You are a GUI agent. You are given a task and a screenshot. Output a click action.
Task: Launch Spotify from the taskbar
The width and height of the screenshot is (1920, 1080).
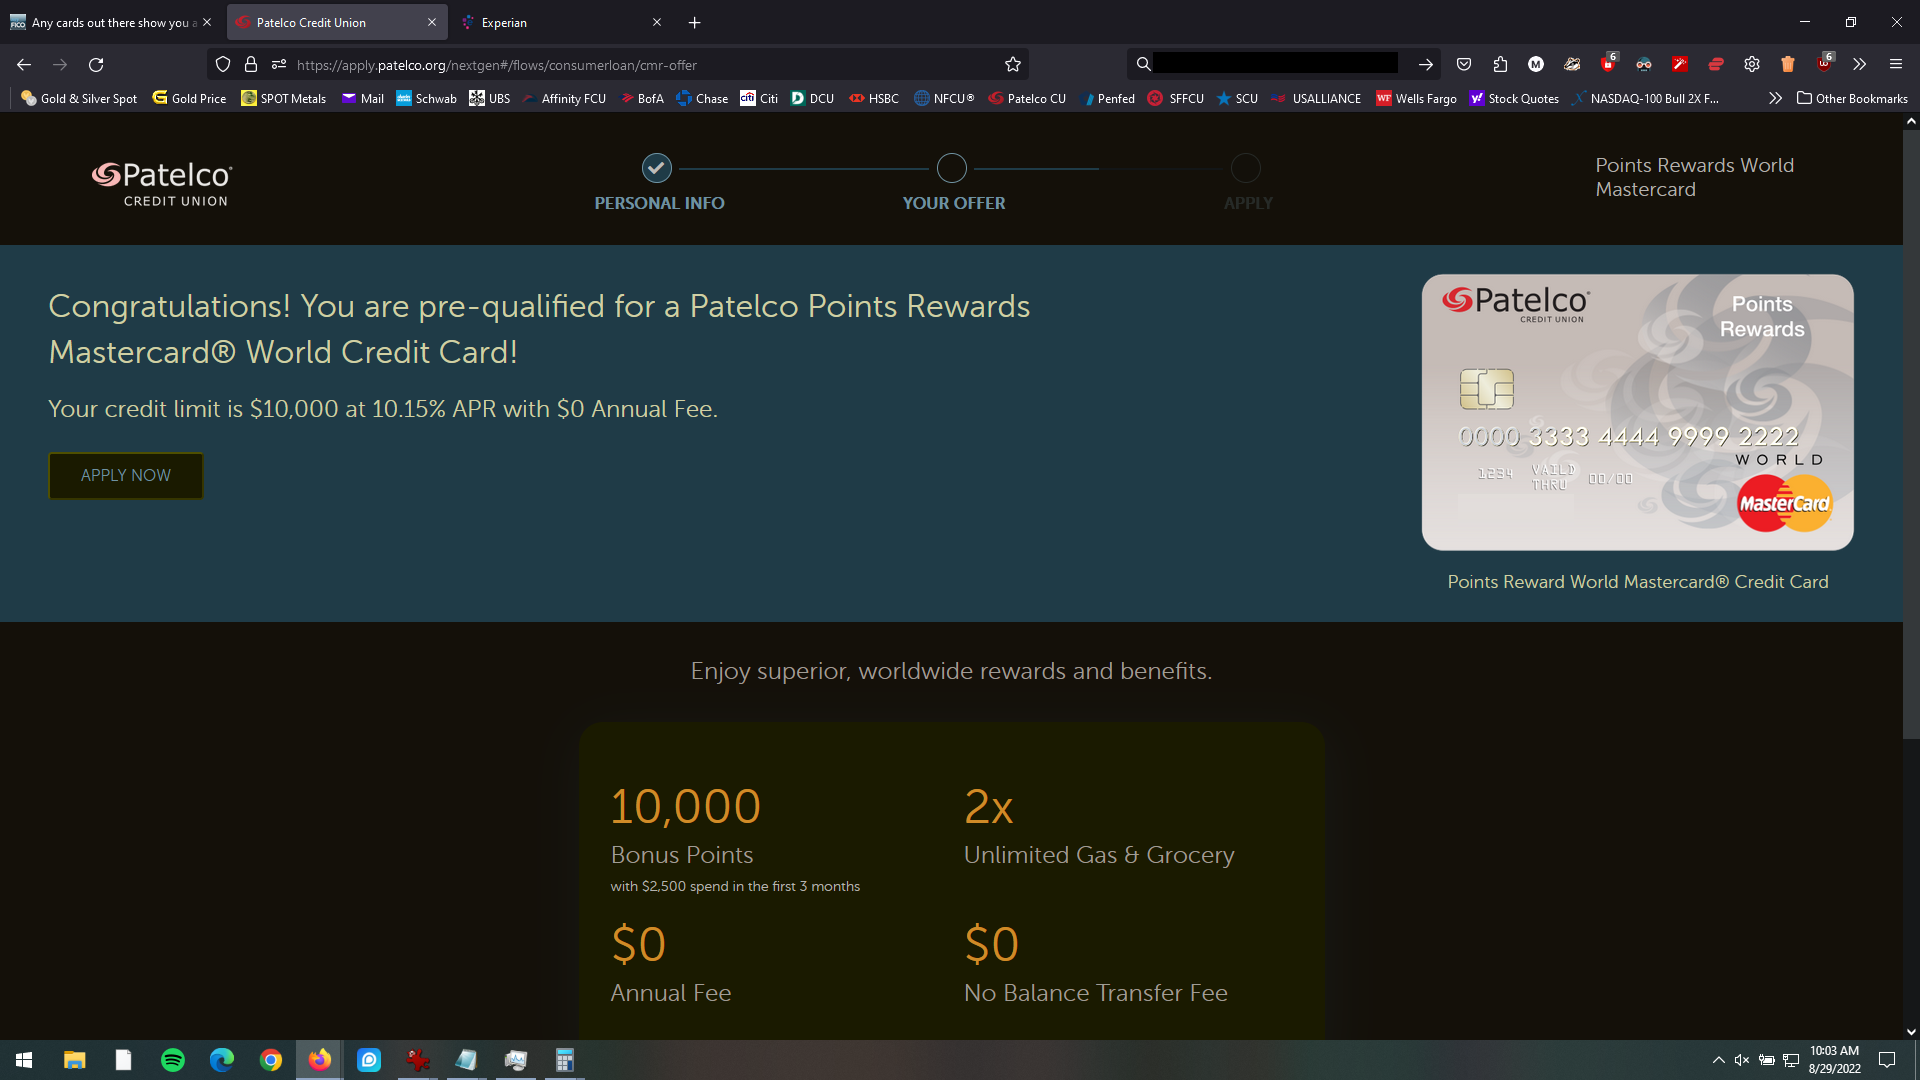point(172,1059)
